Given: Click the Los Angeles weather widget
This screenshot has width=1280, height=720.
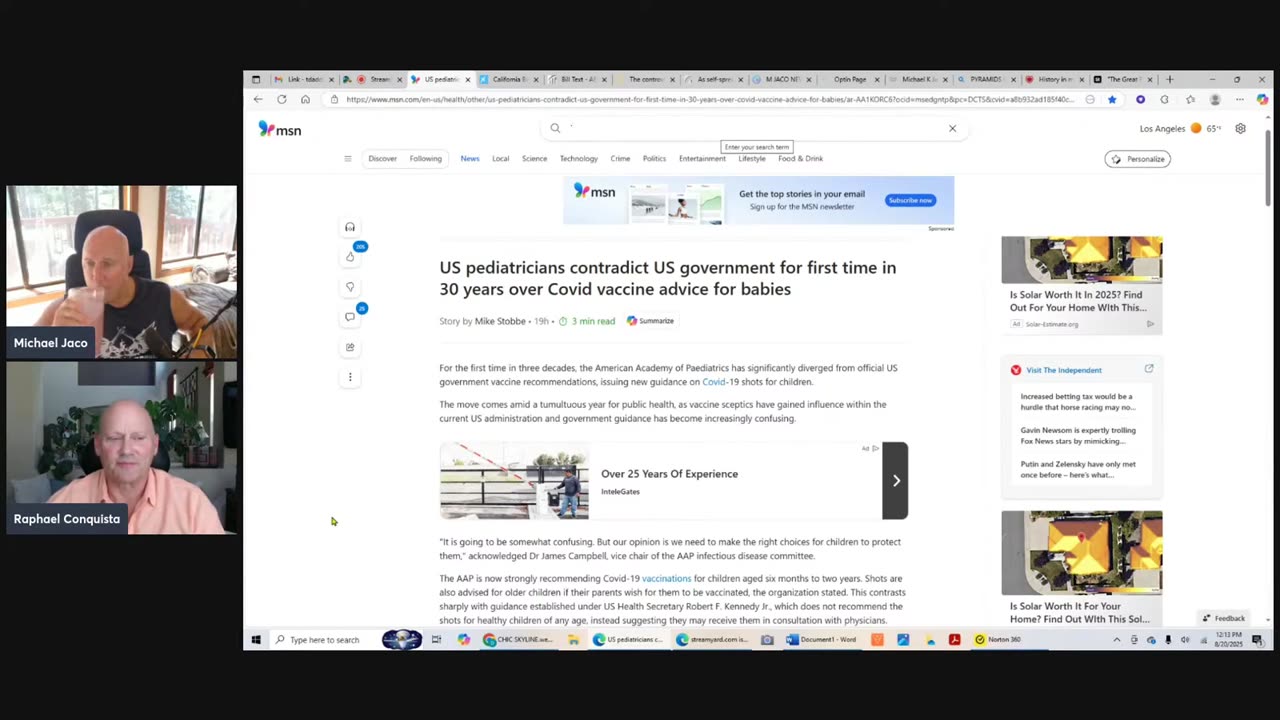Looking at the screenshot, I should (x=1180, y=128).
